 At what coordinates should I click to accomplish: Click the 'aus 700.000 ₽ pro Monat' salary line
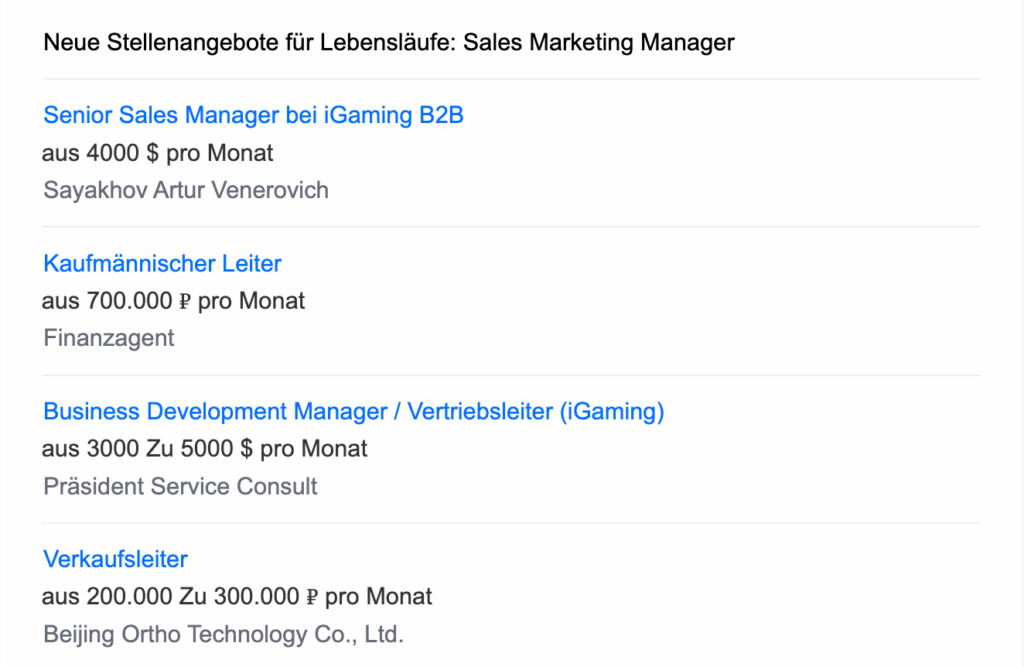coord(173,301)
